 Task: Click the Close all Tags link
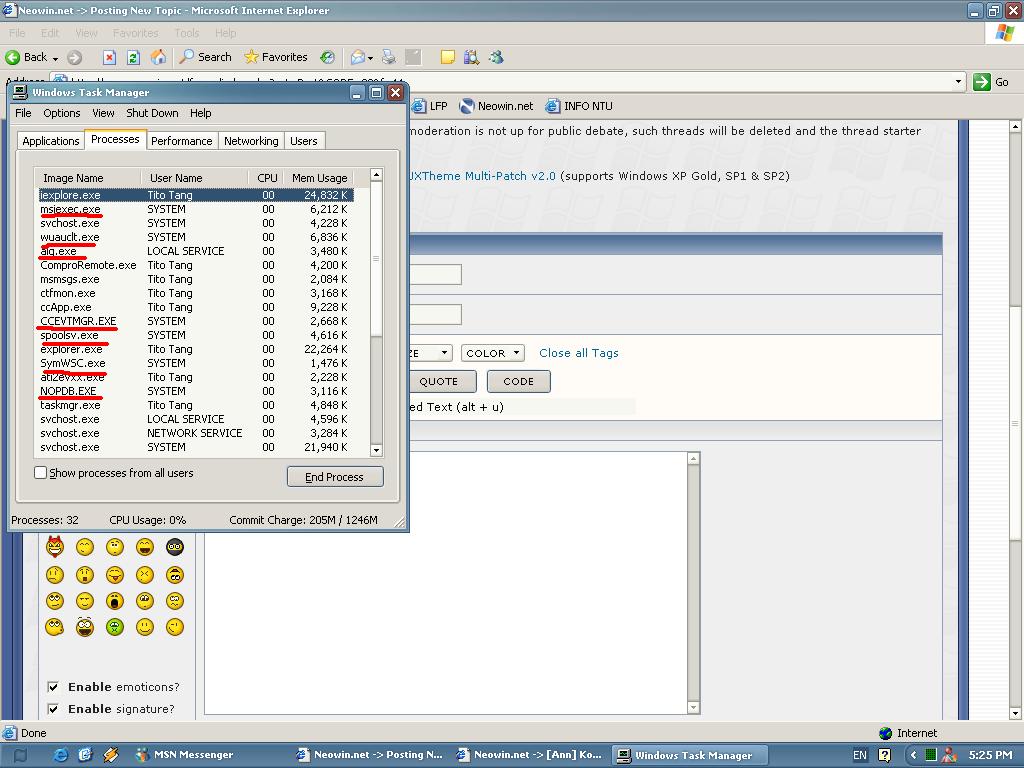click(581, 352)
